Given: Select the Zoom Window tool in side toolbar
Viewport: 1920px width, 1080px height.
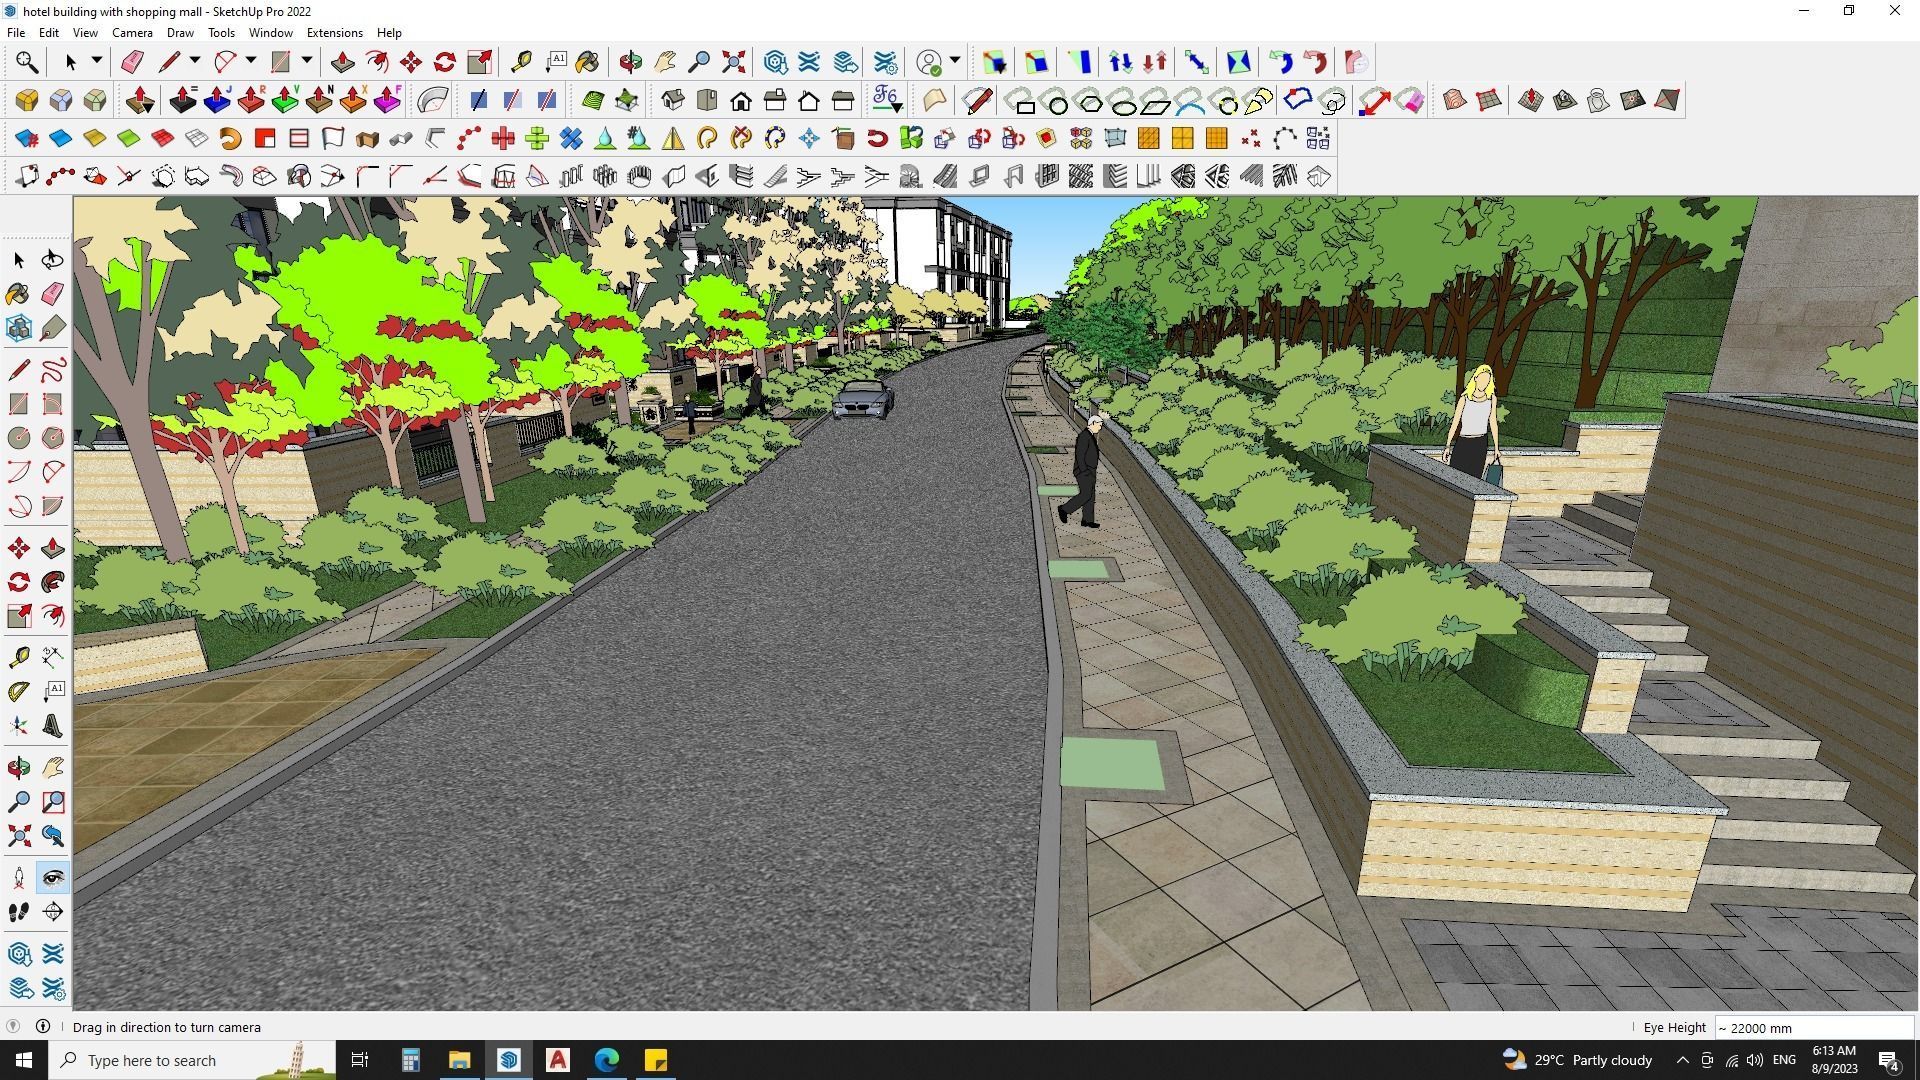Looking at the screenshot, I should [53, 802].
